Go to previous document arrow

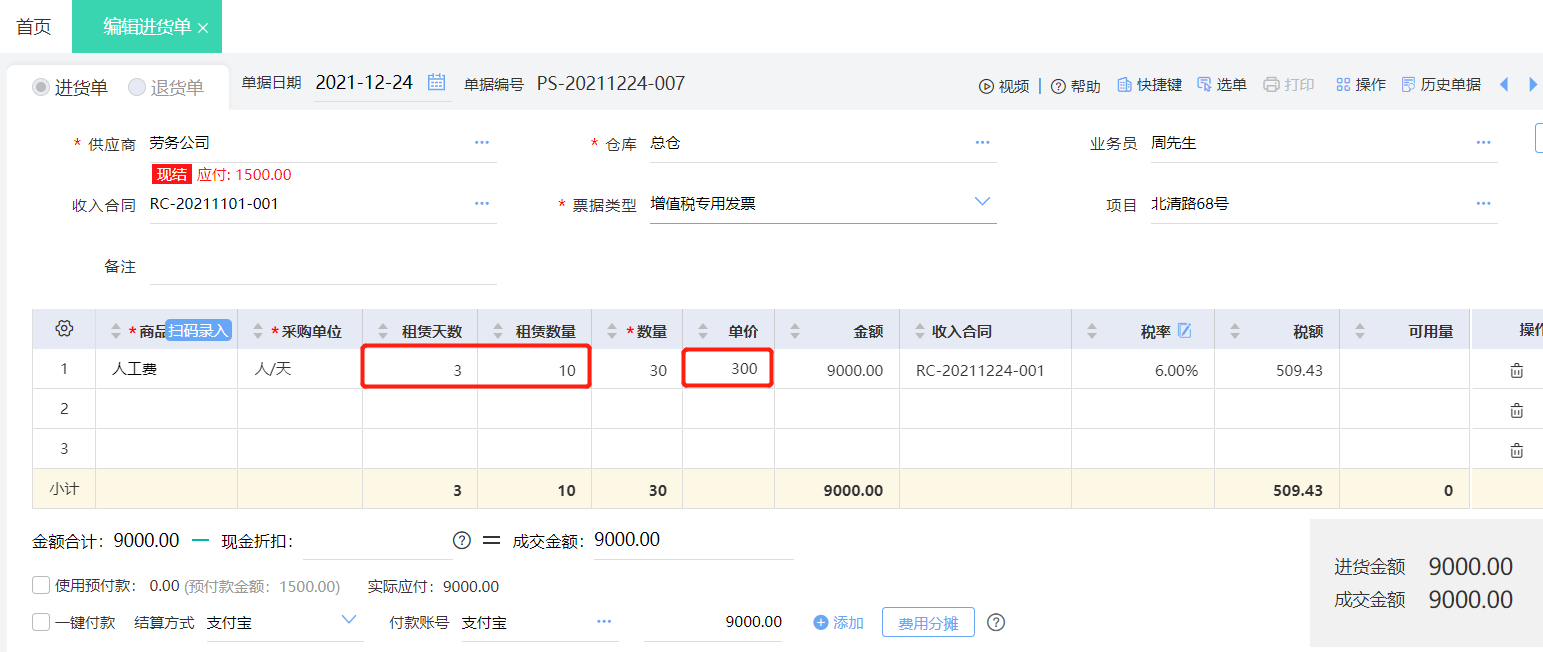1503,85
